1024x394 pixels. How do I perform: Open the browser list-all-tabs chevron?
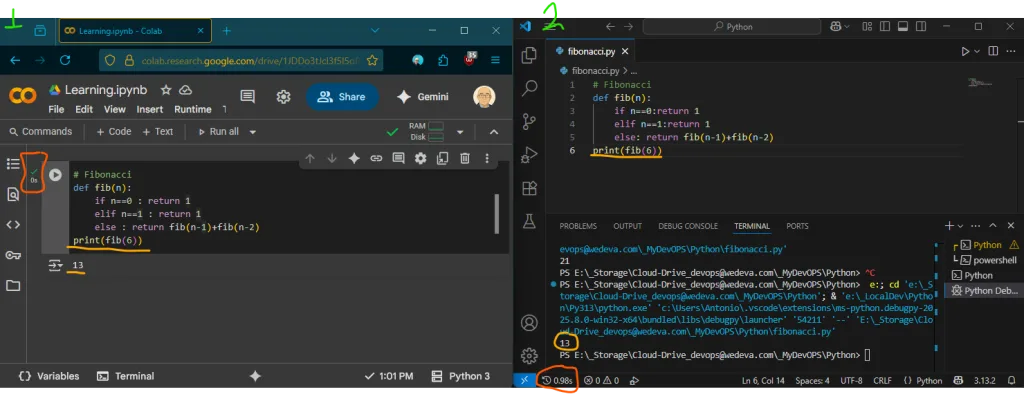375,31
